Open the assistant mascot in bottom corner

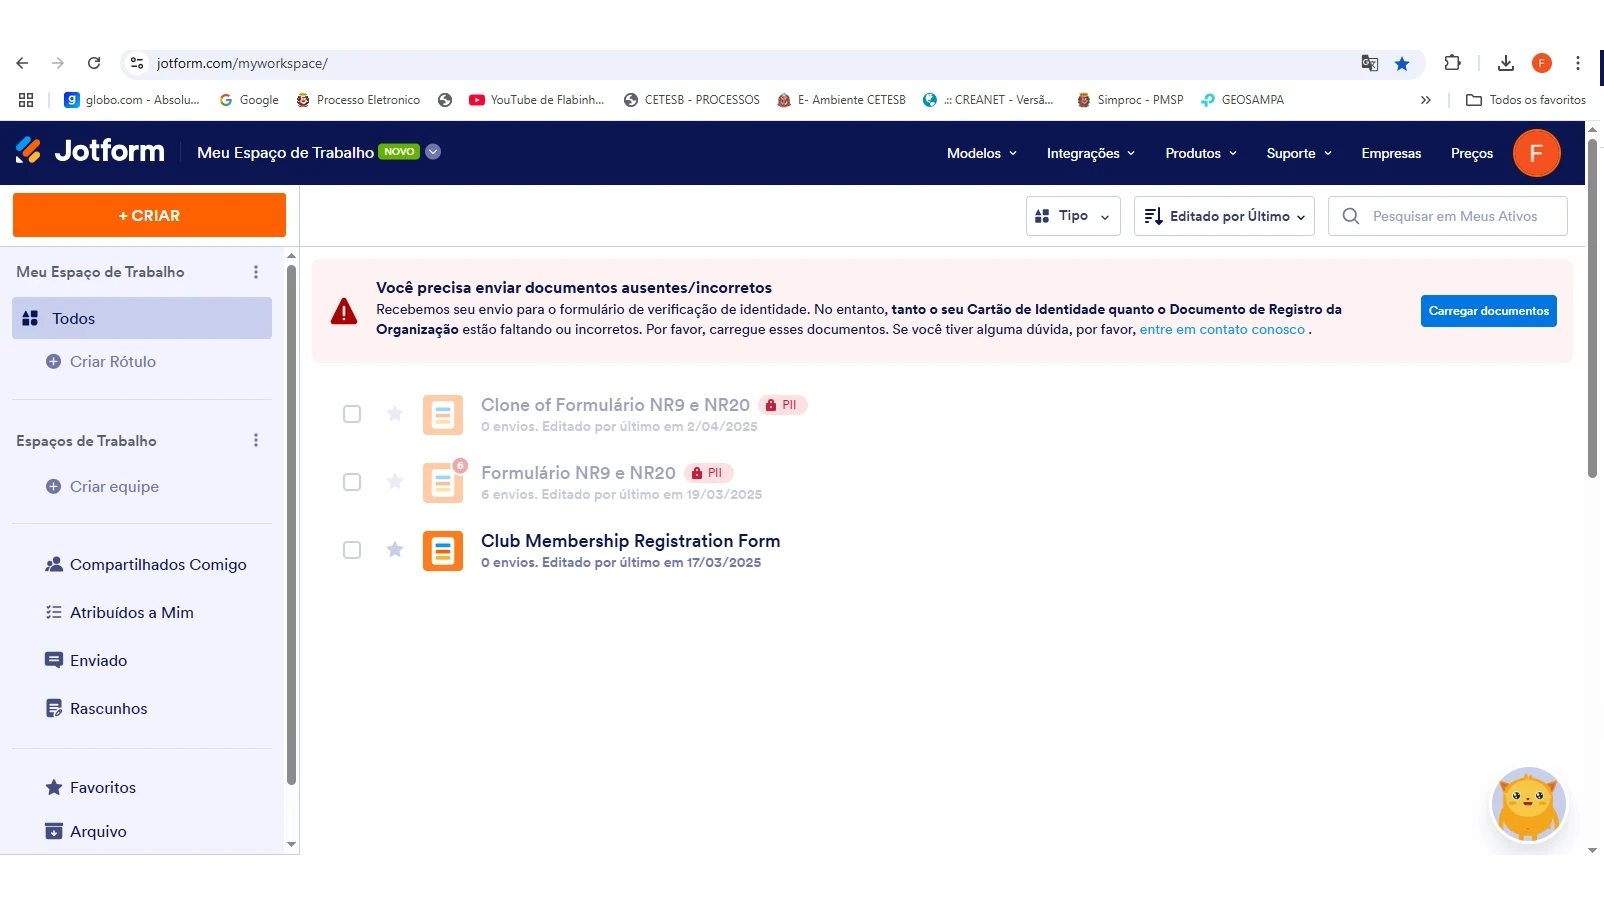(1528, 804)
